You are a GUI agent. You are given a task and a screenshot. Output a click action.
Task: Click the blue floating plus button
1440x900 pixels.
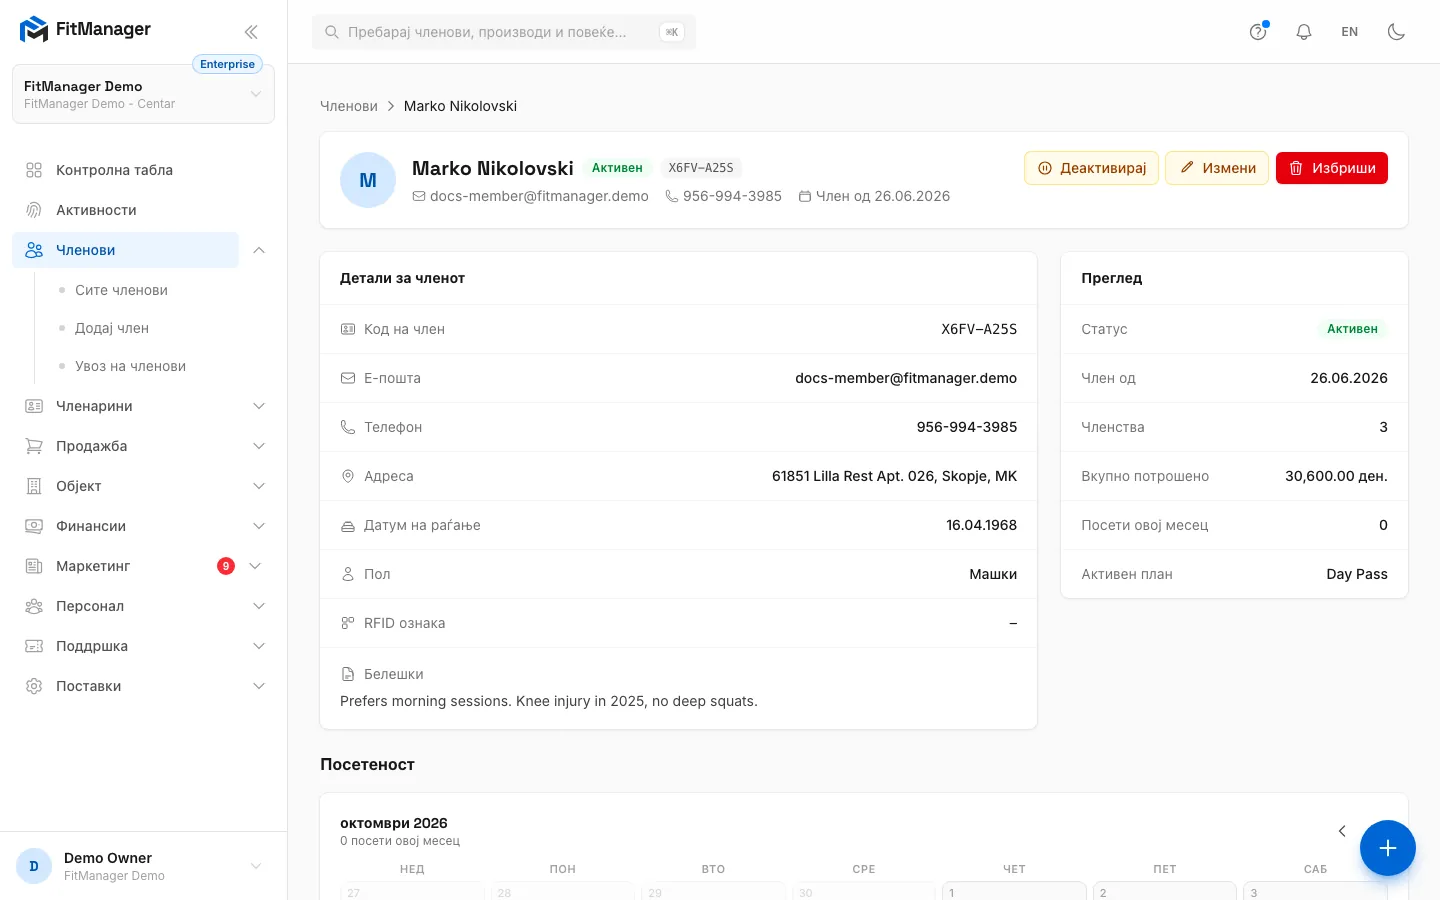pos(1388,848)
